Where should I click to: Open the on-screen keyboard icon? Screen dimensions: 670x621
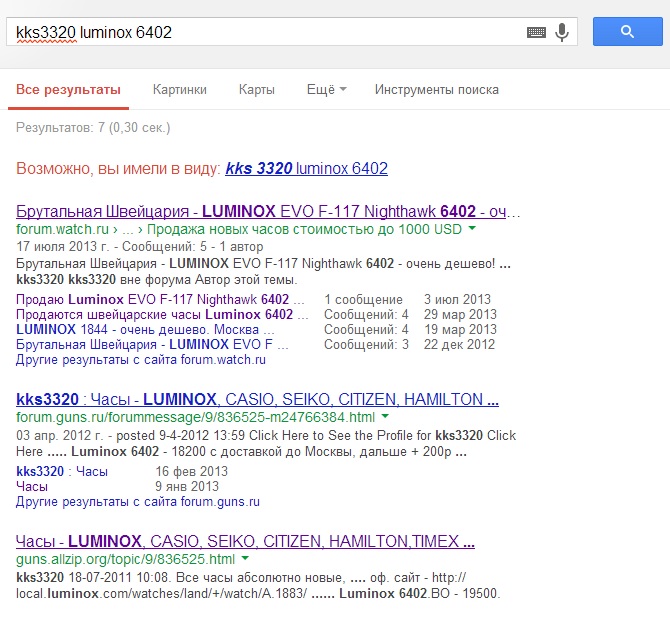[x=537, y=32]
